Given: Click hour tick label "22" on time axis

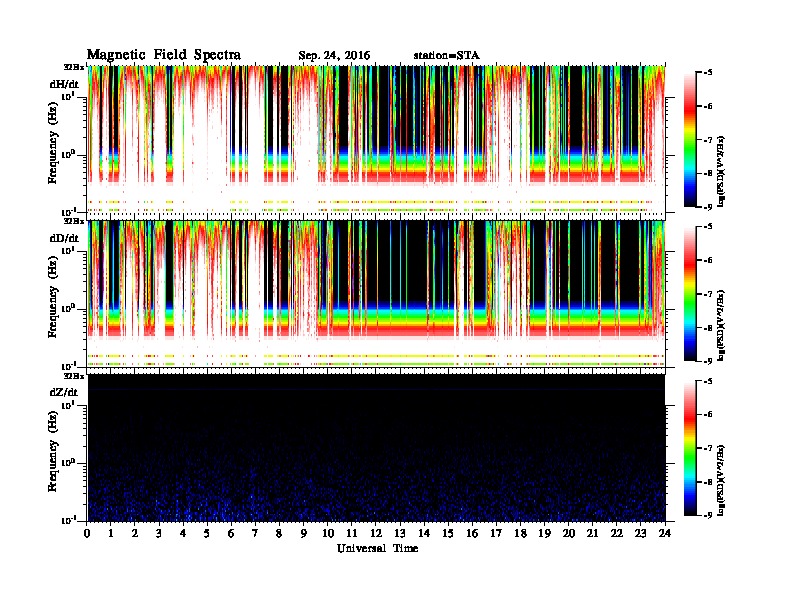Looking at the screenshot, I should coord(617,533).
